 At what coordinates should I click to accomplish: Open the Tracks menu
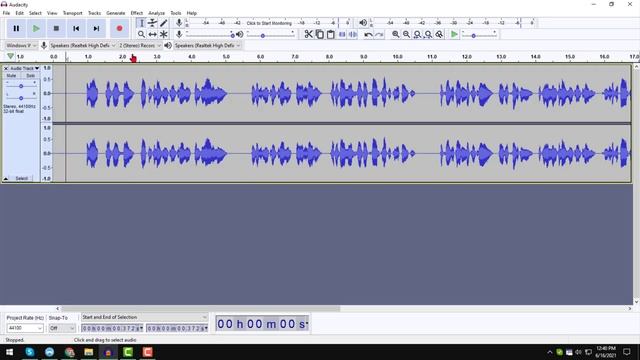pyautogui.click(x=94, y=13)
